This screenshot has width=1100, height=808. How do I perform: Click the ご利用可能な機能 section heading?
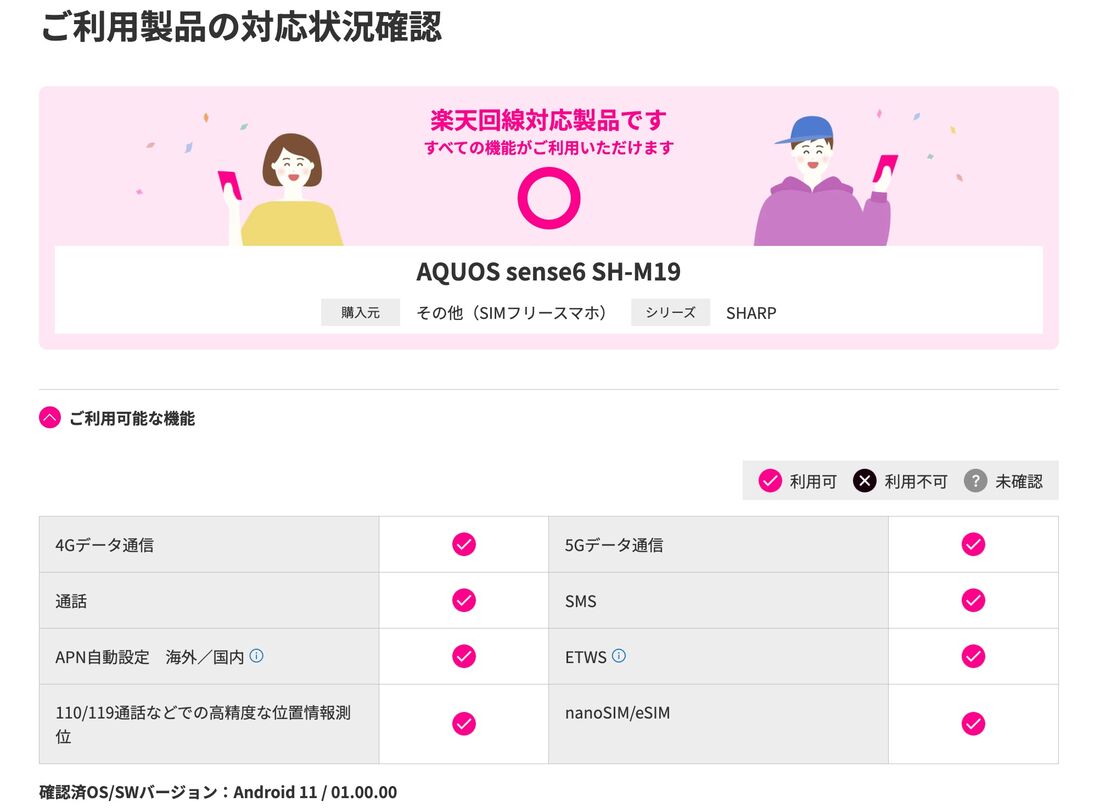click(x=132, y=419)
